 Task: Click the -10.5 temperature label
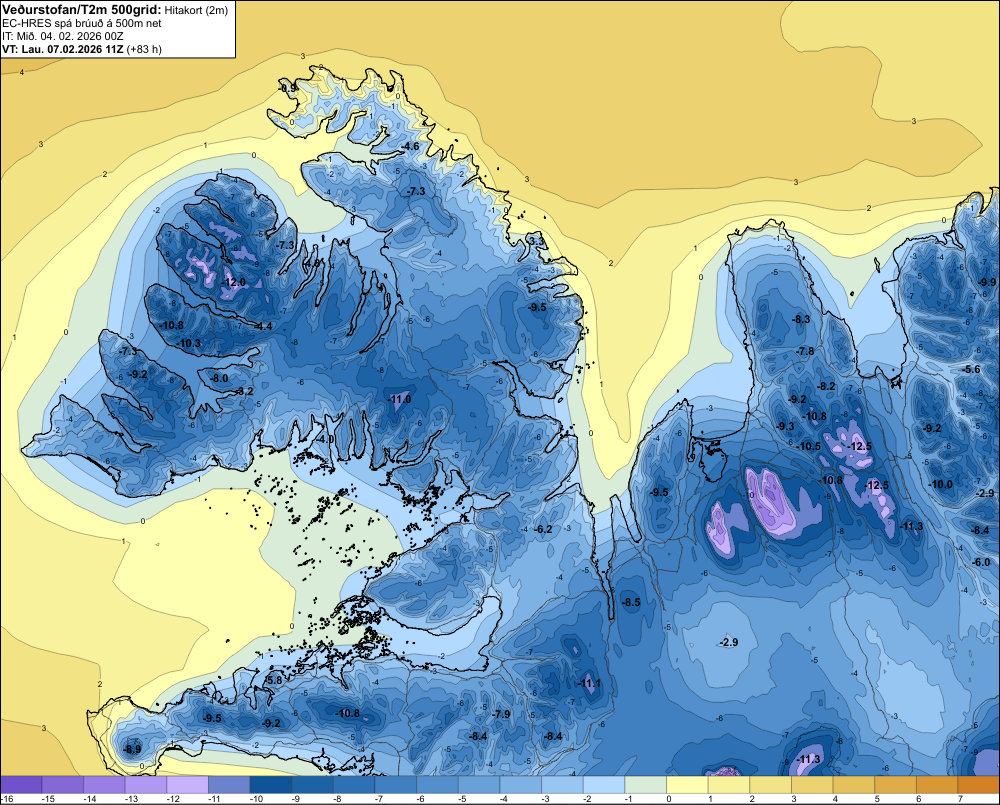809,446
